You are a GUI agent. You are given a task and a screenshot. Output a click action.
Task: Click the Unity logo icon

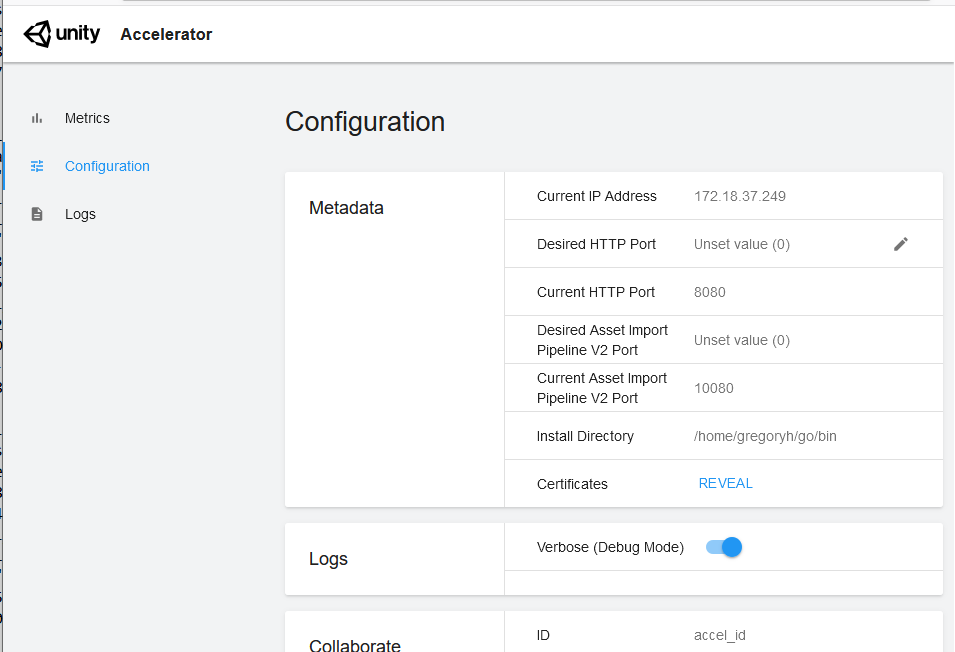36,33
